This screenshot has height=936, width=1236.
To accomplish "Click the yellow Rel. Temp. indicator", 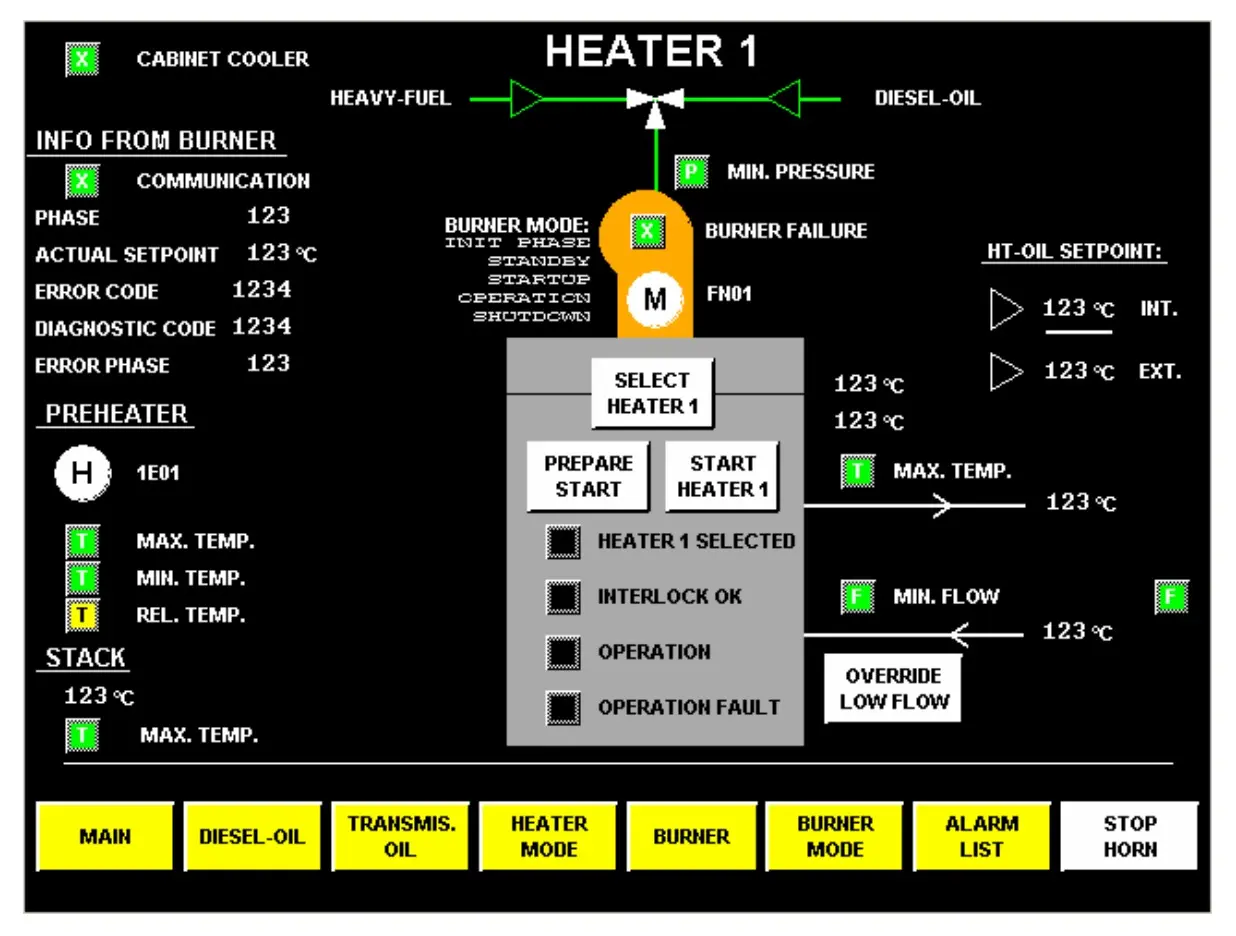I will pyautogui.click(x=83, y=616).
